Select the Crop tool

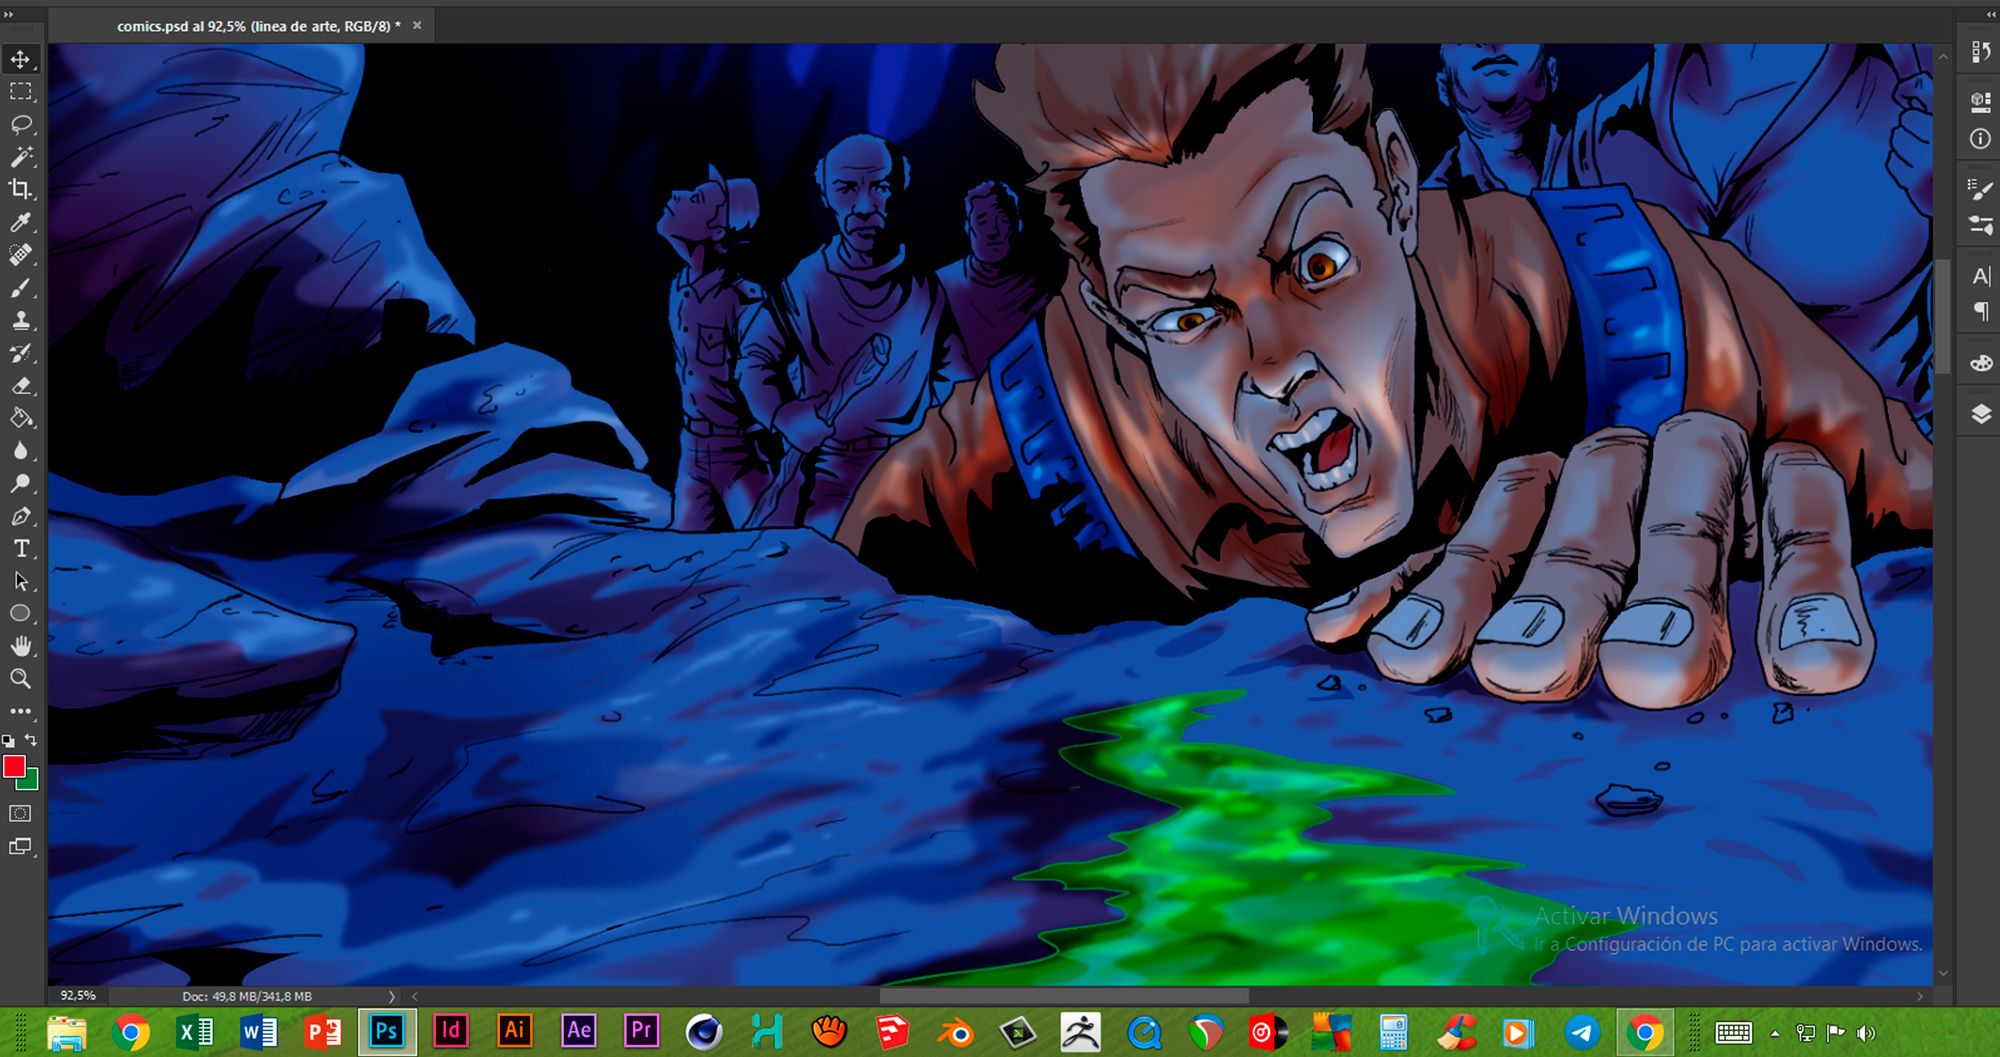coord(21,189)
